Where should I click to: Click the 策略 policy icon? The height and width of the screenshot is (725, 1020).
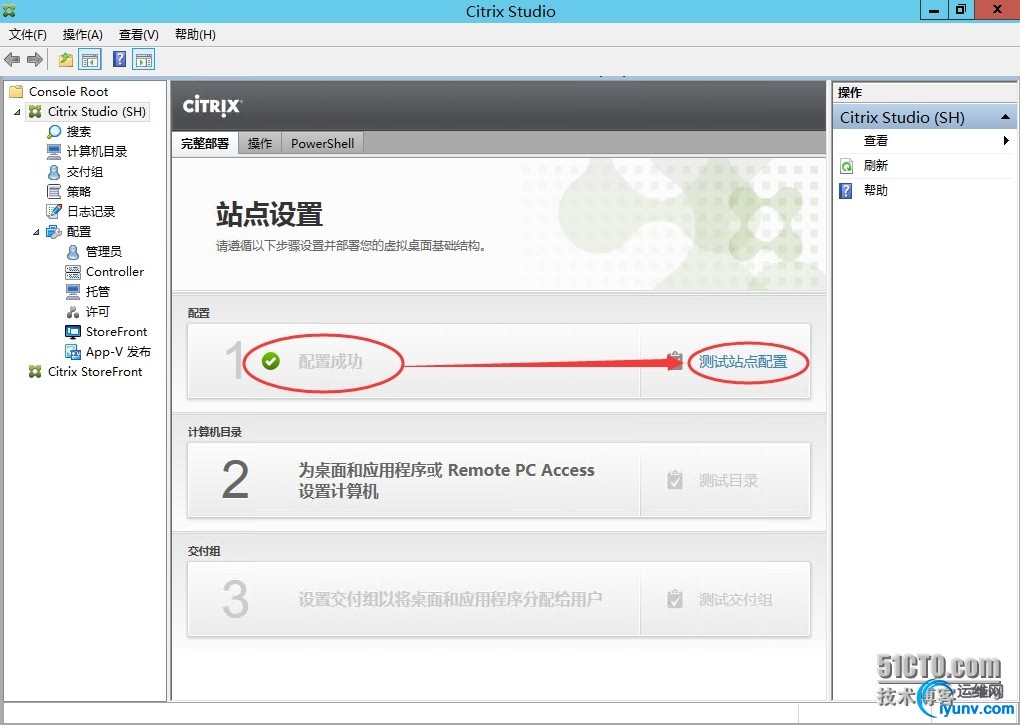54,192
